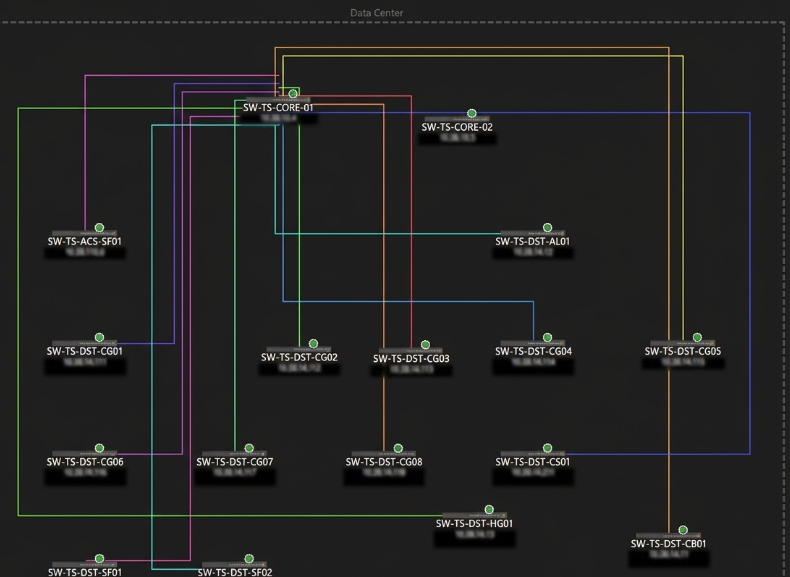
Task: Select the SW-TS-DST-CG01 switch icon
Action: 85,344
